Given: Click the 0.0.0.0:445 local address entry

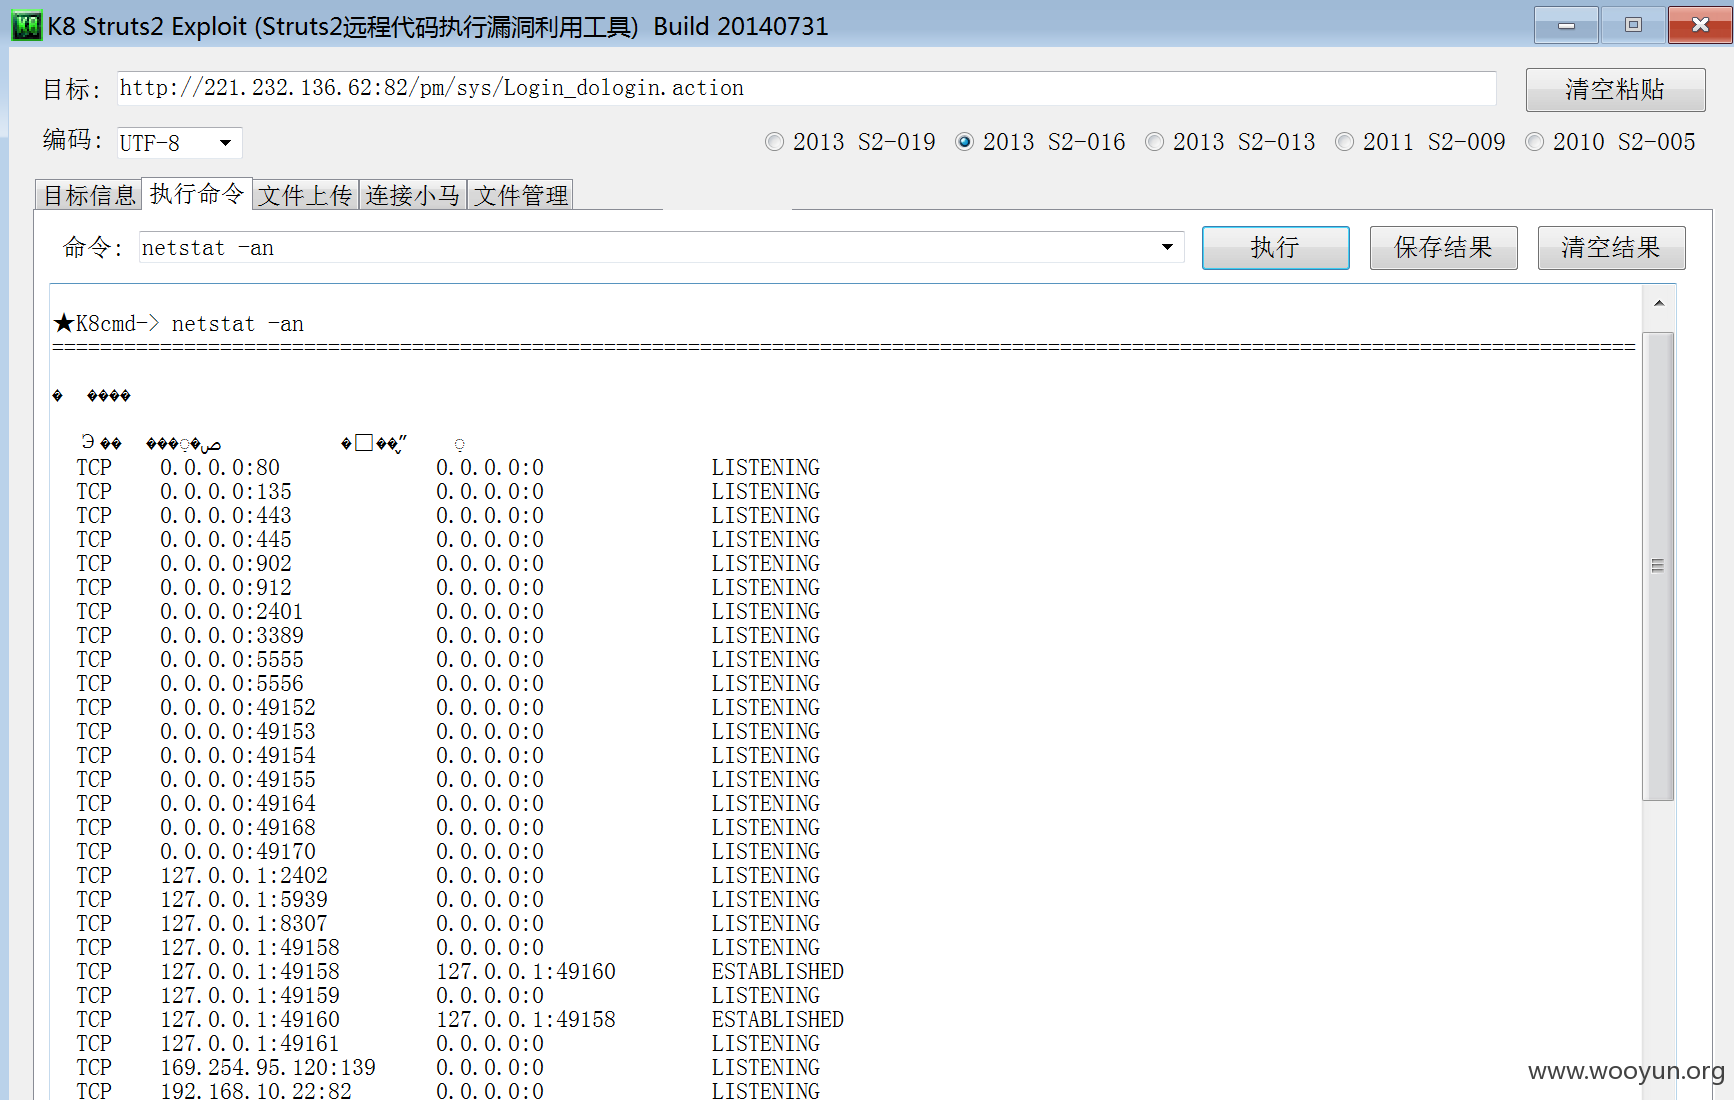Looking at the screenshot, I should point(226,540).
